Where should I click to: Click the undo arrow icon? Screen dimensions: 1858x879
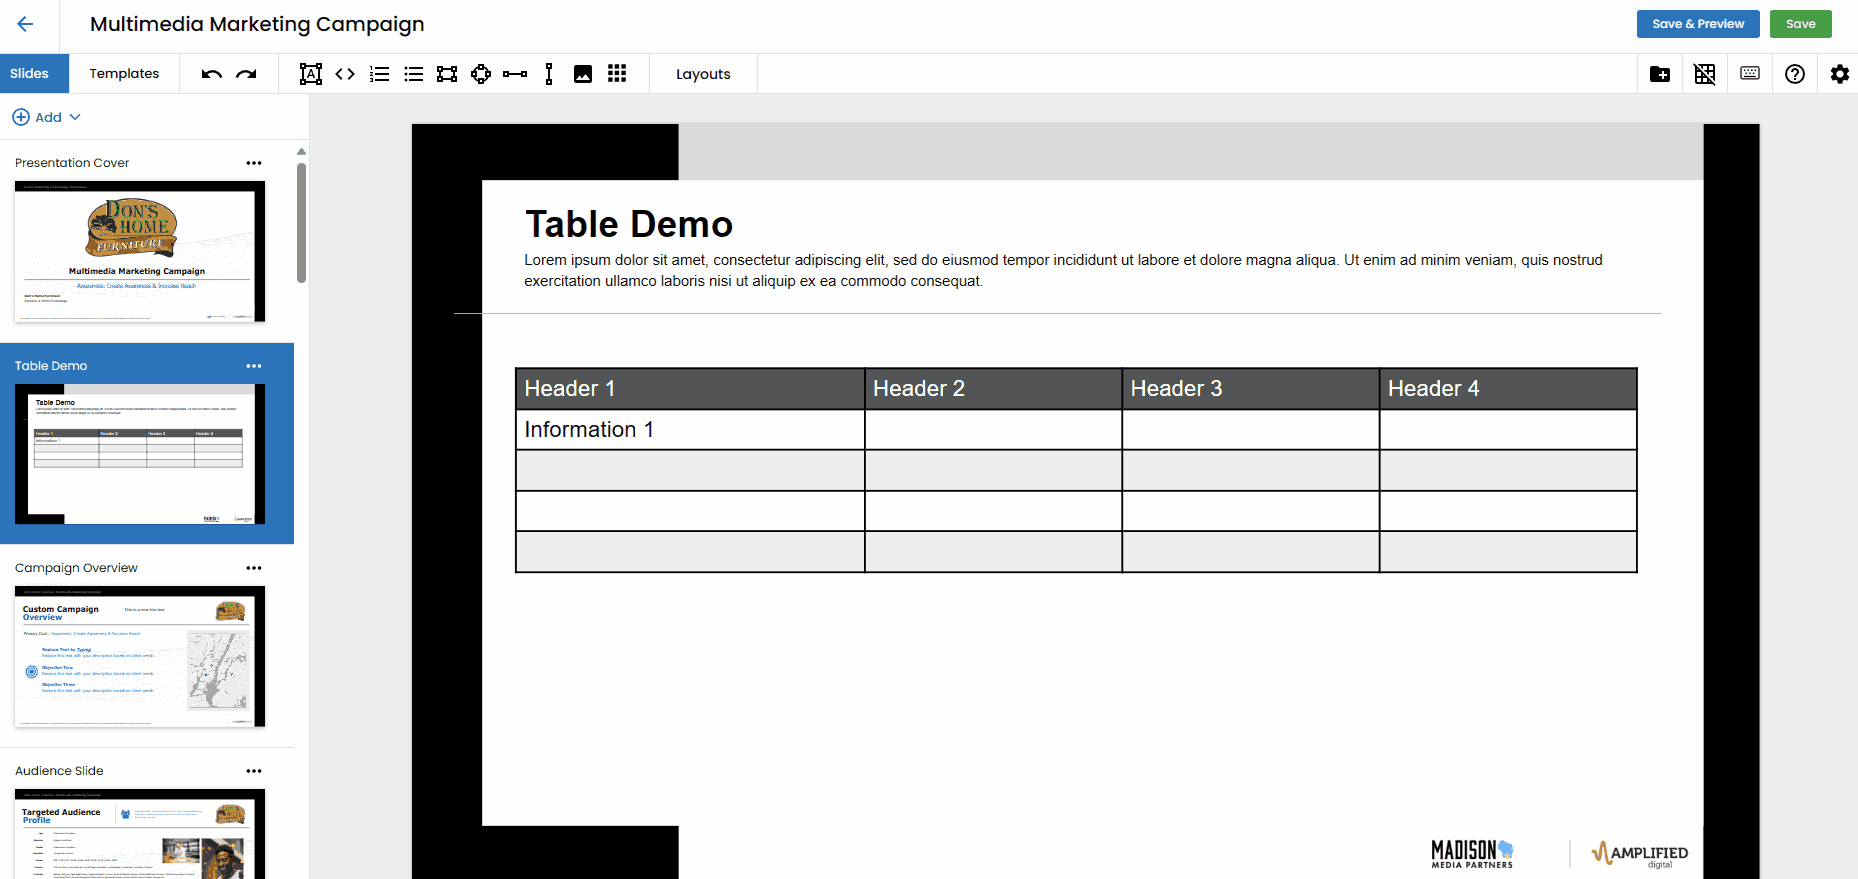211,74
